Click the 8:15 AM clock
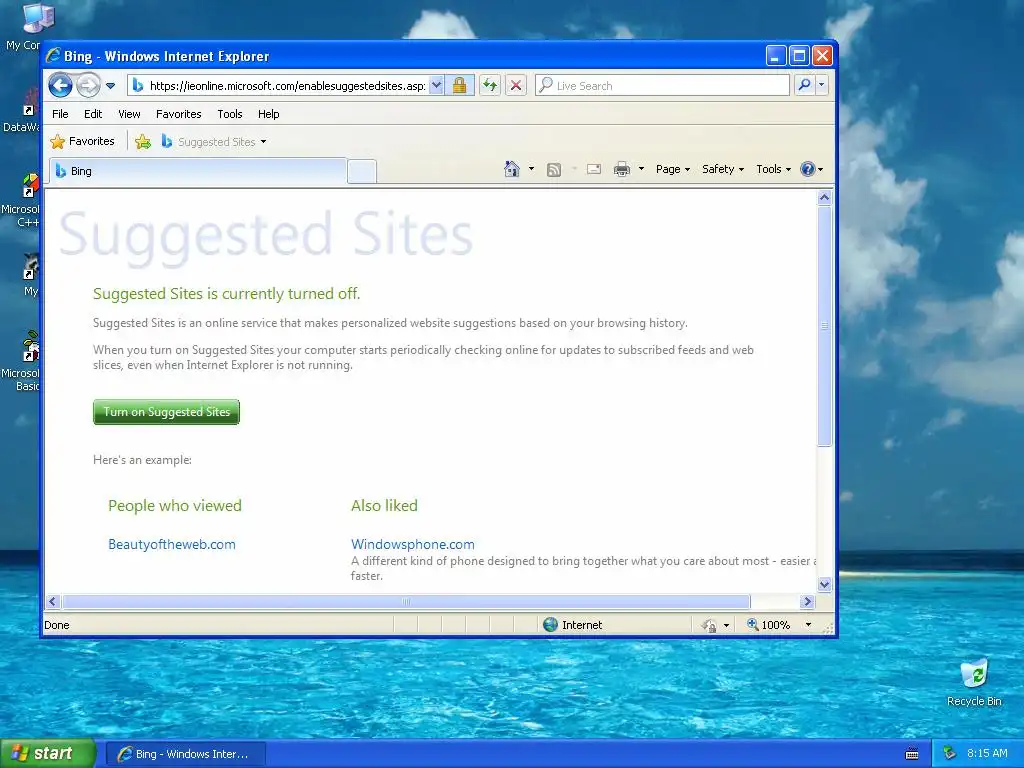Image resolution: width=1024 pixels, height=768 pixels. coord(987,754)
